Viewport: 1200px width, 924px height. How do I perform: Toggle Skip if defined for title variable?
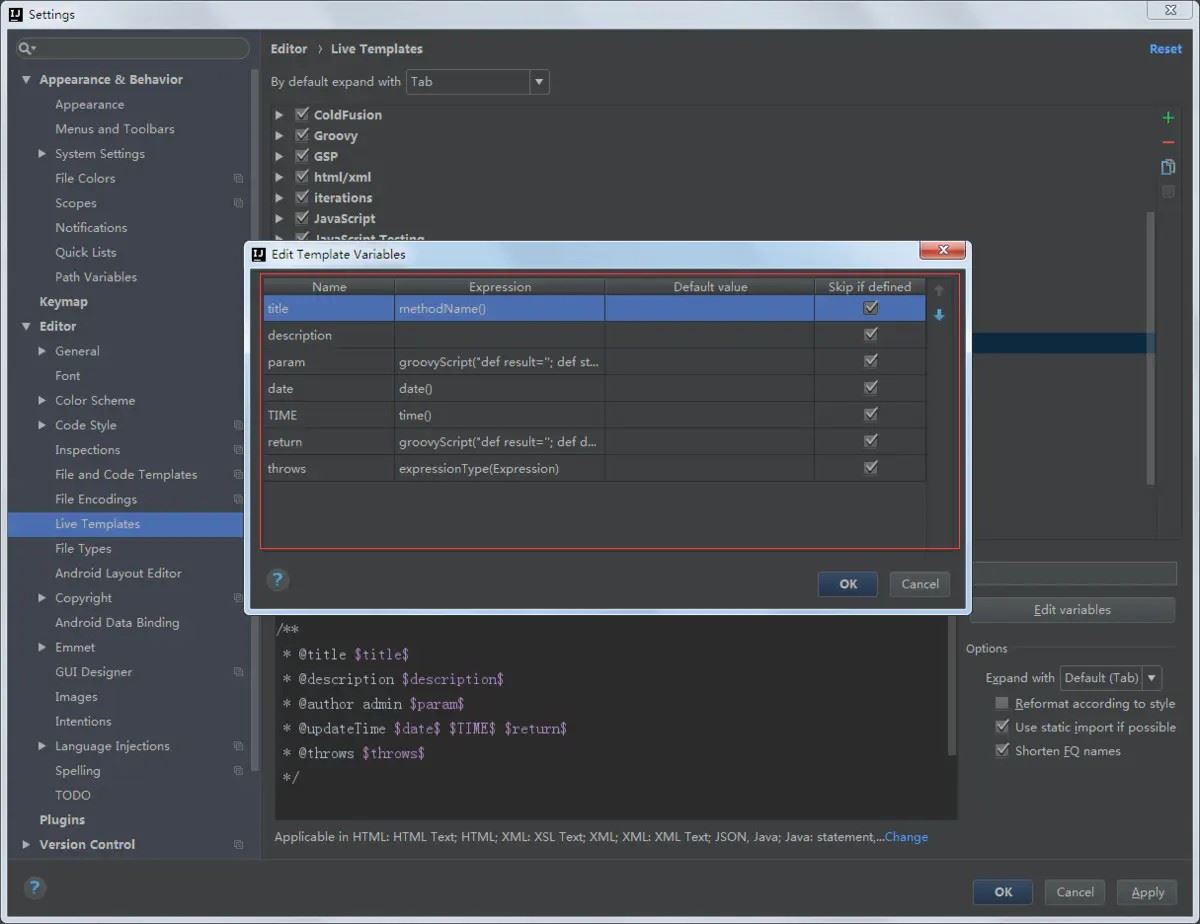click(x=870, y=308)
